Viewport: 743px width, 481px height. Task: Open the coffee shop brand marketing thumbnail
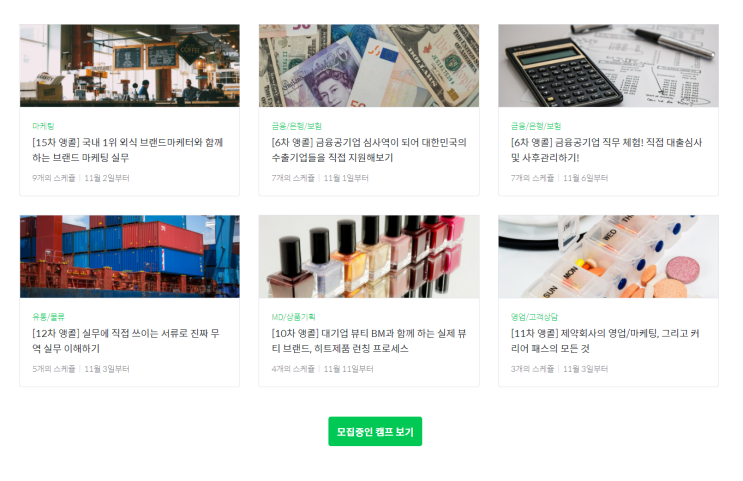[x=129, y=65]
